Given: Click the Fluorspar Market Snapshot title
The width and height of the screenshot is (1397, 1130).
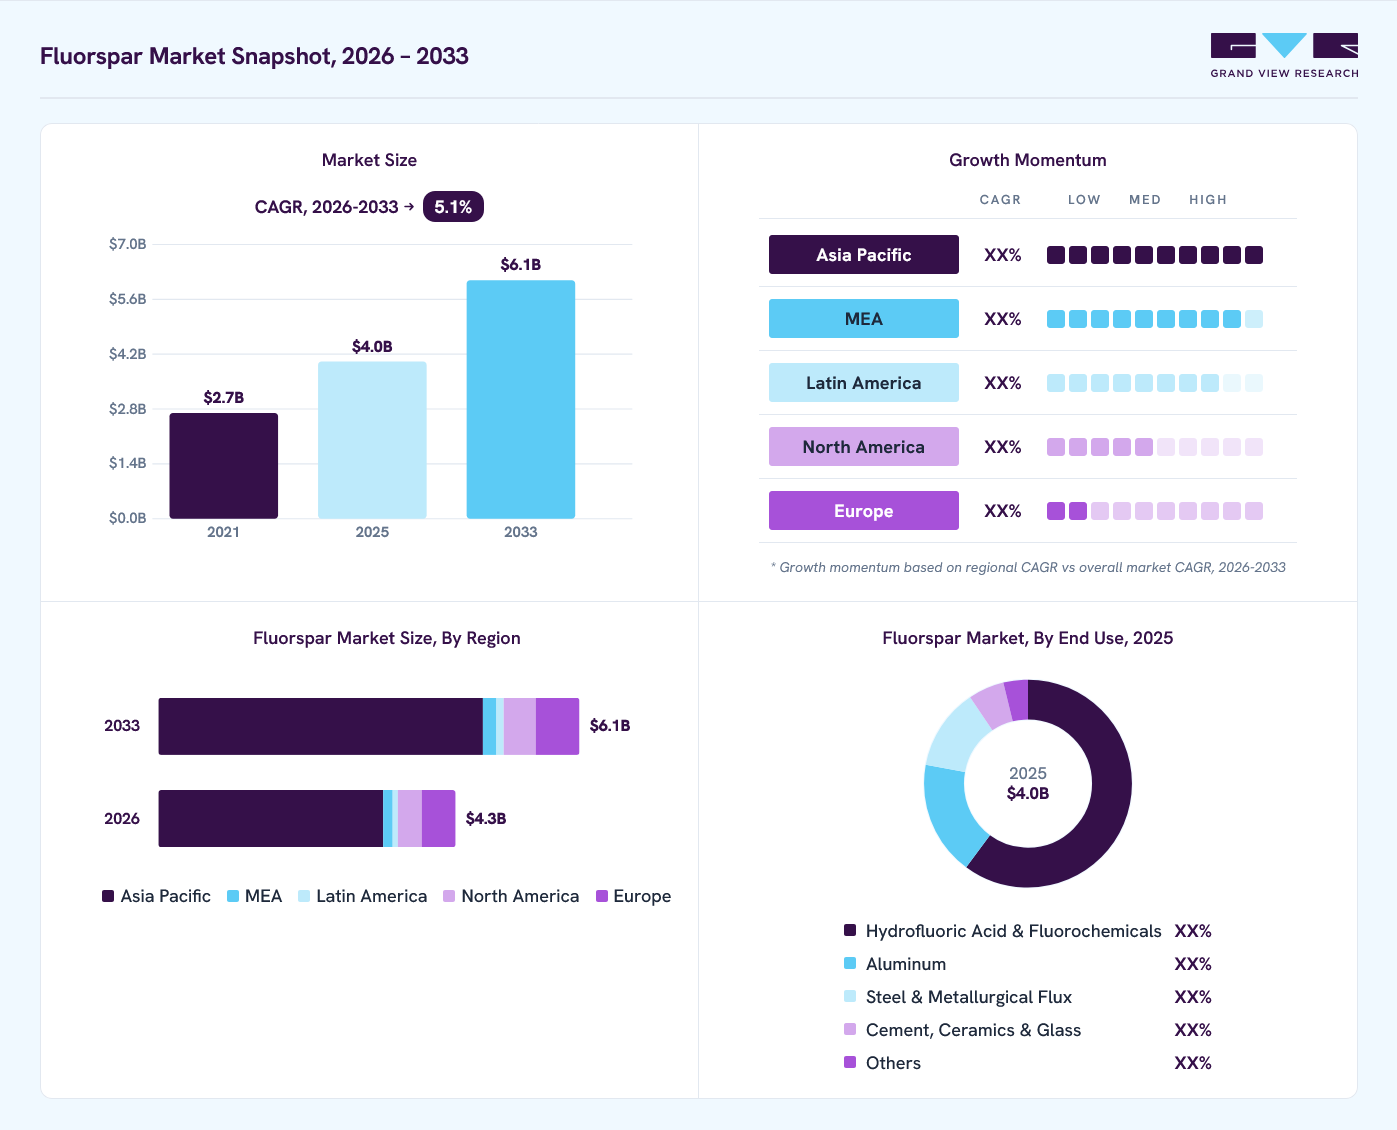Looking at the screenshot, I should [254, 56].
